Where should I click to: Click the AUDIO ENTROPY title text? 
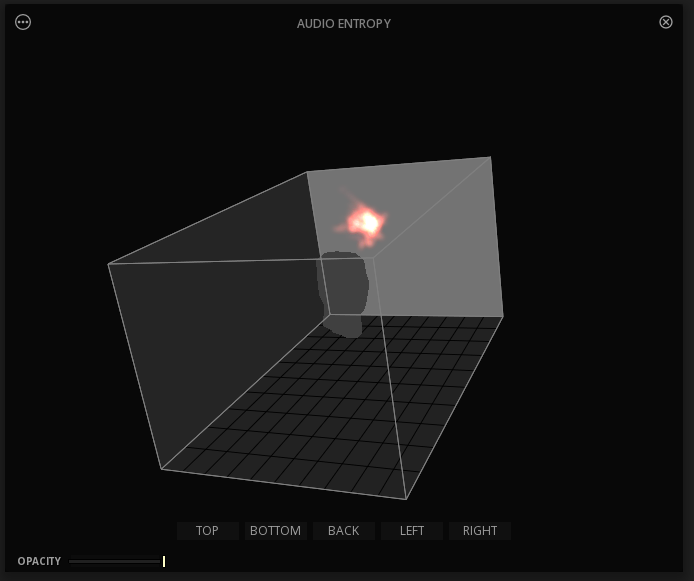[344, 23]
